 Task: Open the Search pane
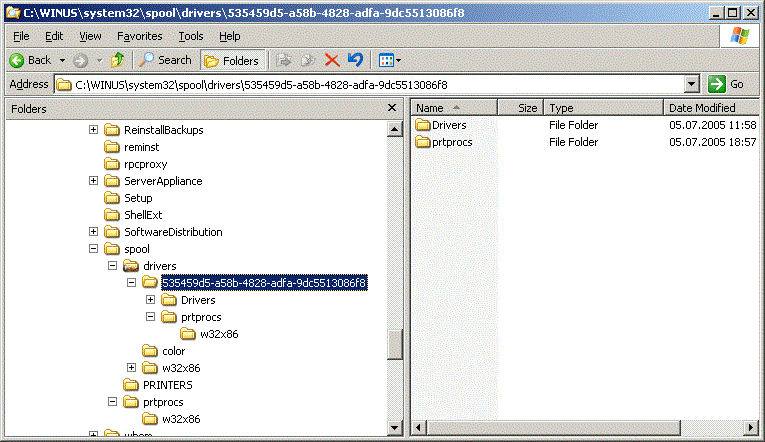[x=166, y=60]
